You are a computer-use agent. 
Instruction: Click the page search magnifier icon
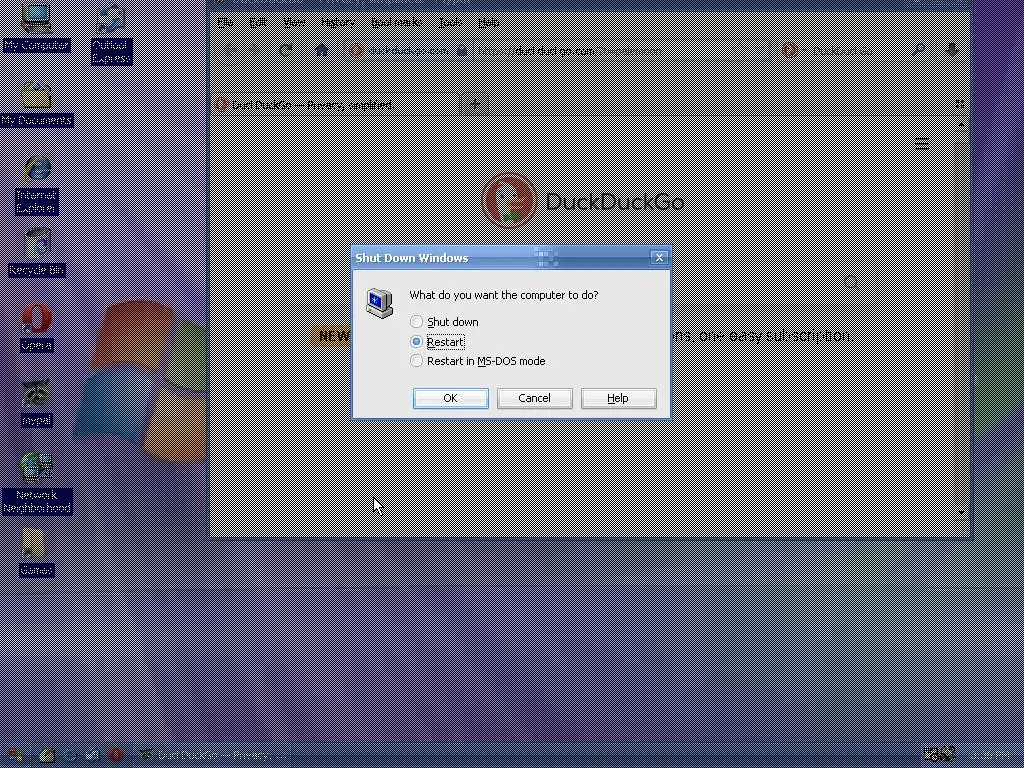click(x=851, y=283)
